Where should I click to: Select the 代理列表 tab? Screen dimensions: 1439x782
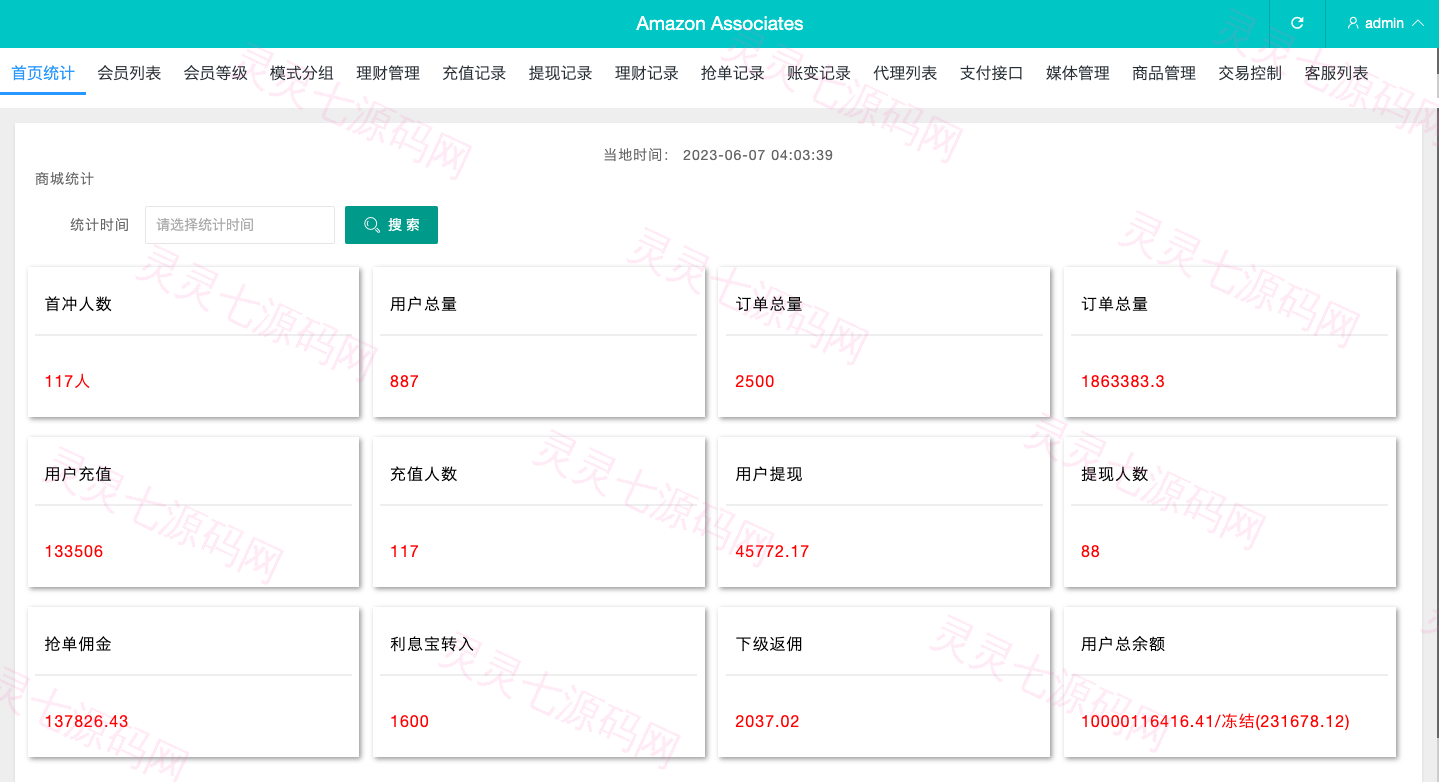click(905, 73)
